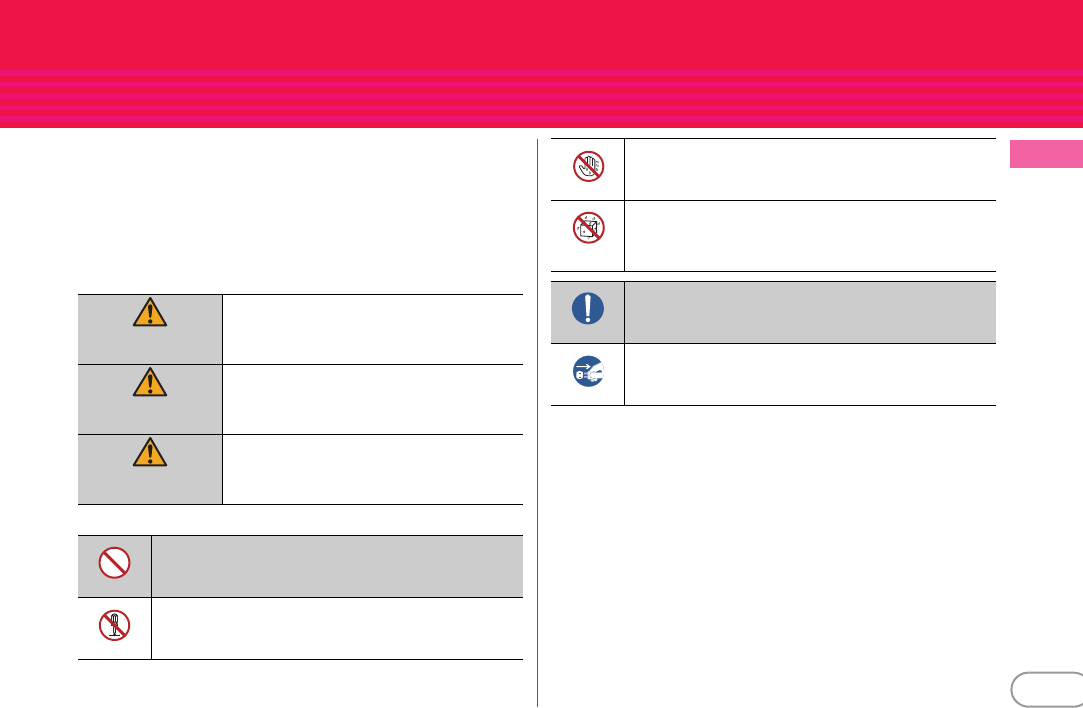The image size is (1083, 708).
Task: Click the second orange warning triangle icon
Action: 150,382
